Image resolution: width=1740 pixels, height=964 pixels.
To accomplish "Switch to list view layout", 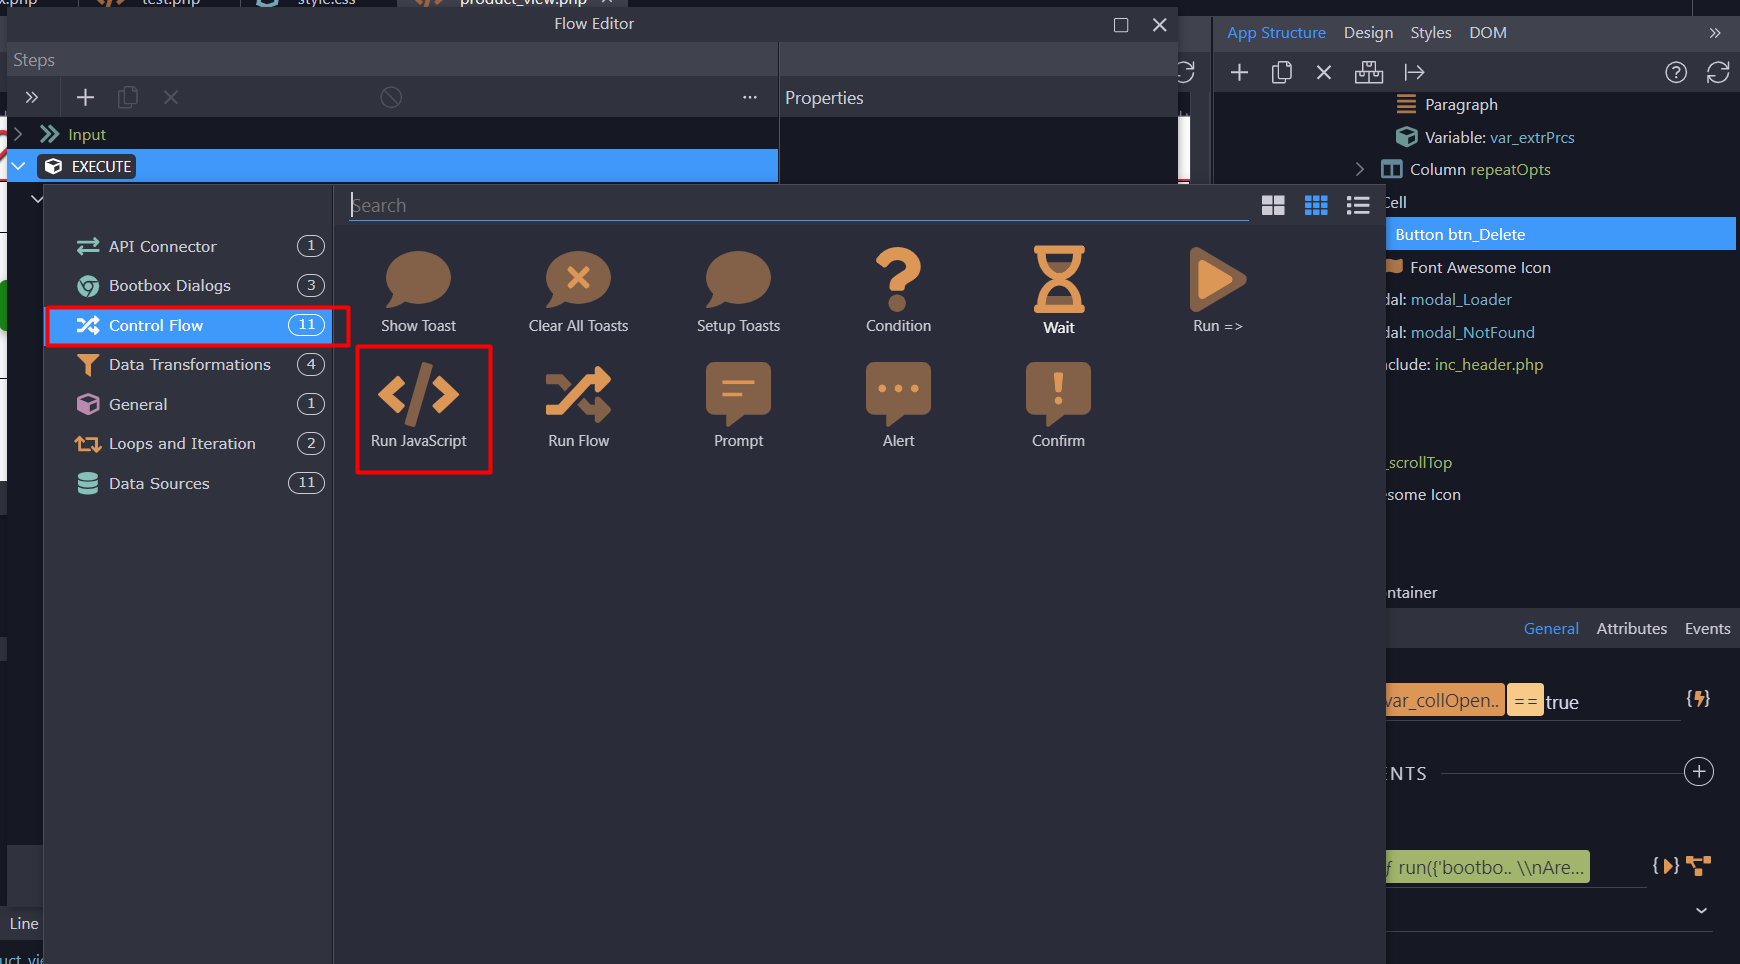I will pyautogui.click(x=1358, y=205).
